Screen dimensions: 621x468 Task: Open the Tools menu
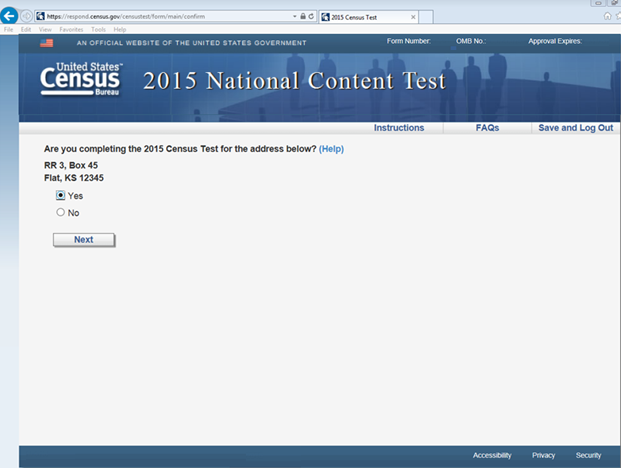point(98,29)
